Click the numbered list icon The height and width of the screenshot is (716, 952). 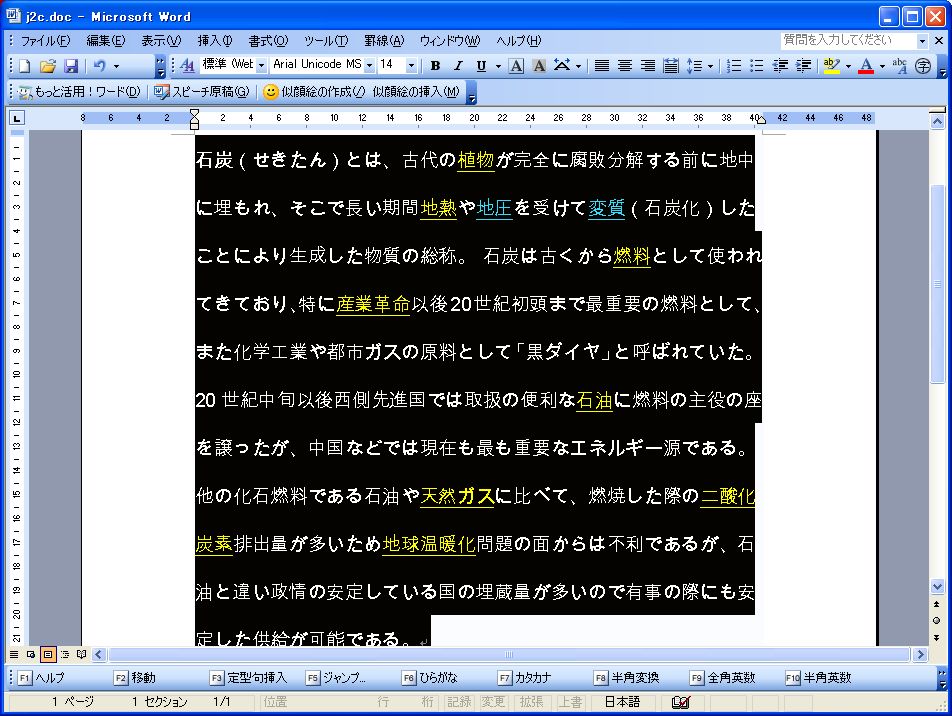pyautogui.click(x=734, y=66)
